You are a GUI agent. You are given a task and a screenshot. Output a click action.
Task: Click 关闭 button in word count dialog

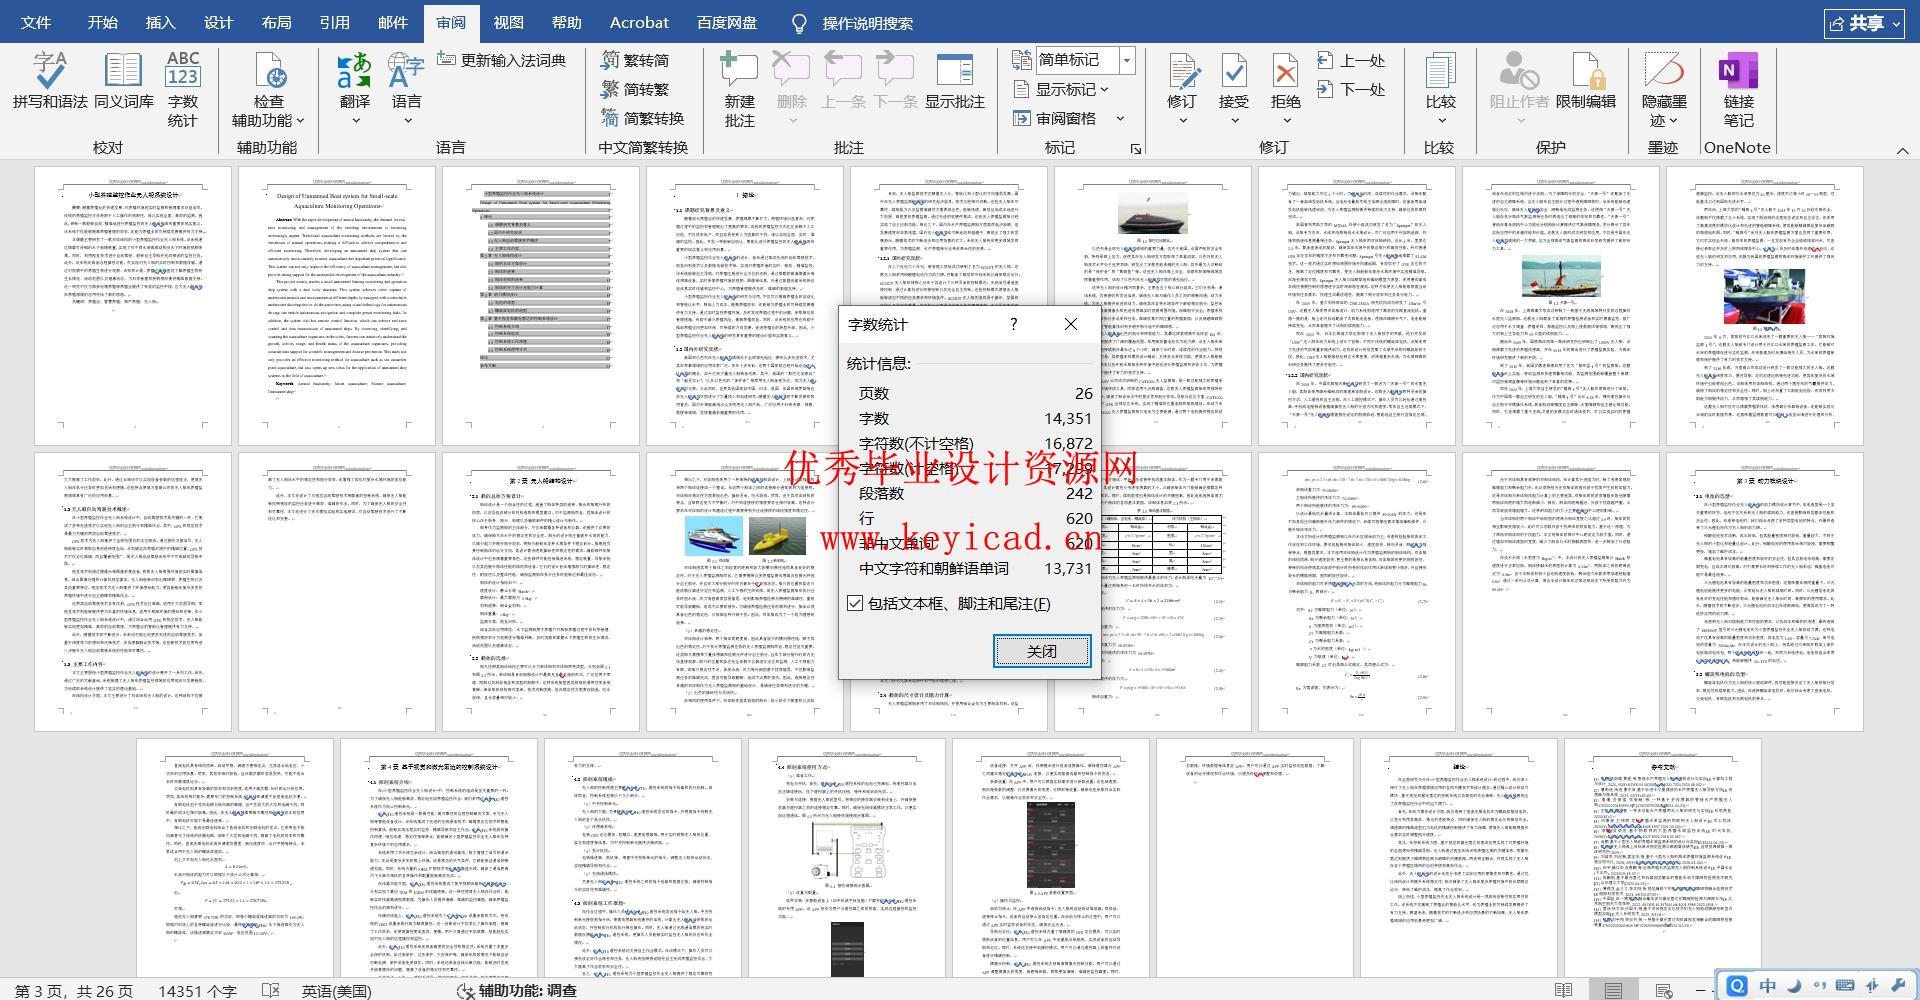1042,651
